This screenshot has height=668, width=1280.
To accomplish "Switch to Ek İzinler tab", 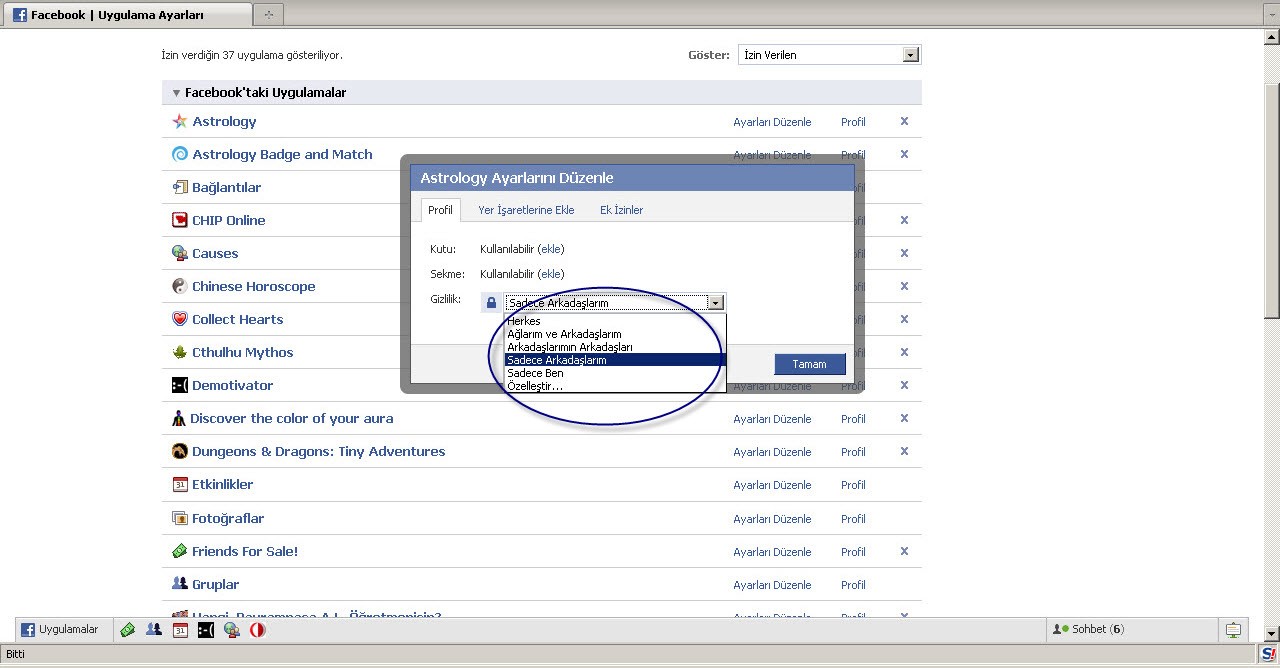I will [621, 210].
